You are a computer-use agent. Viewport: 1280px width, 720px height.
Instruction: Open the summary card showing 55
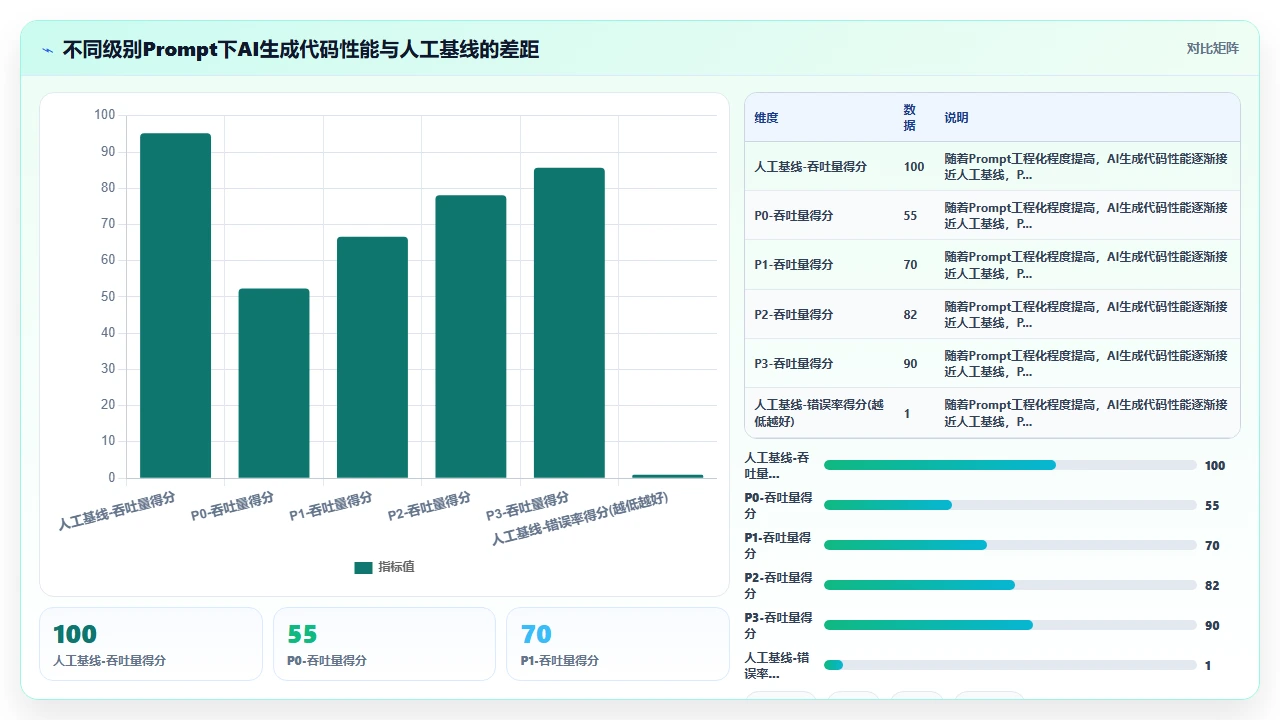coord(384,644)
